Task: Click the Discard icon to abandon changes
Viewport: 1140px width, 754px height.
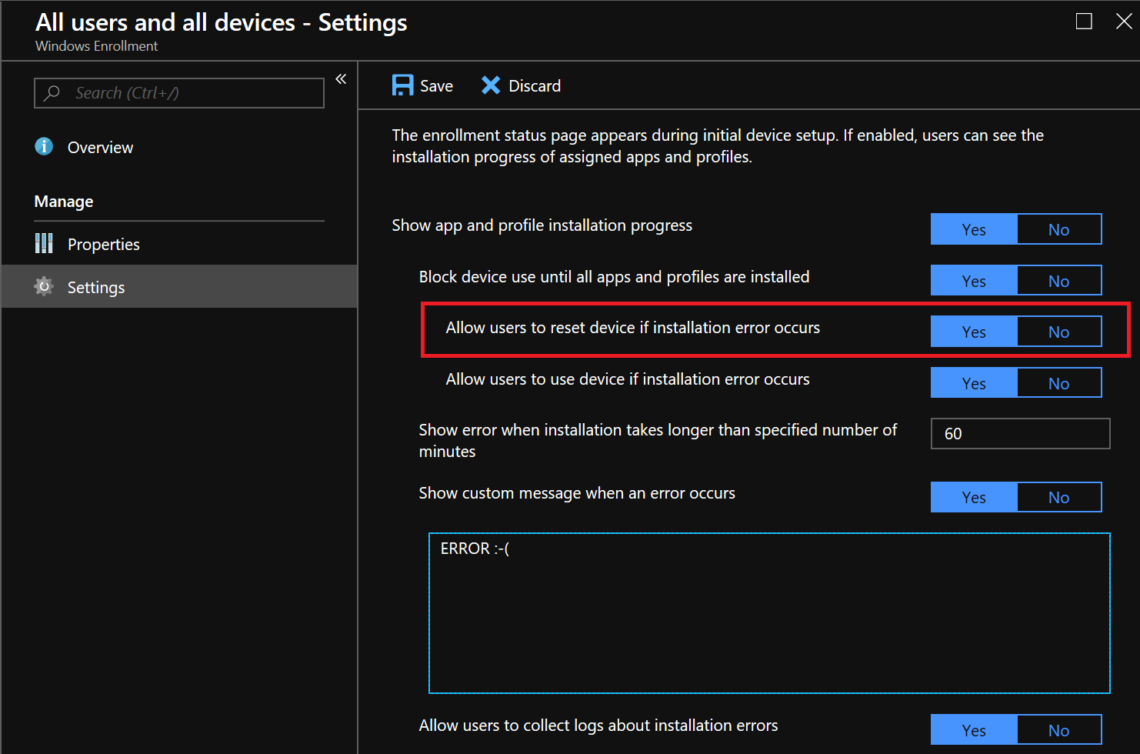Action: tap(489, 85)
